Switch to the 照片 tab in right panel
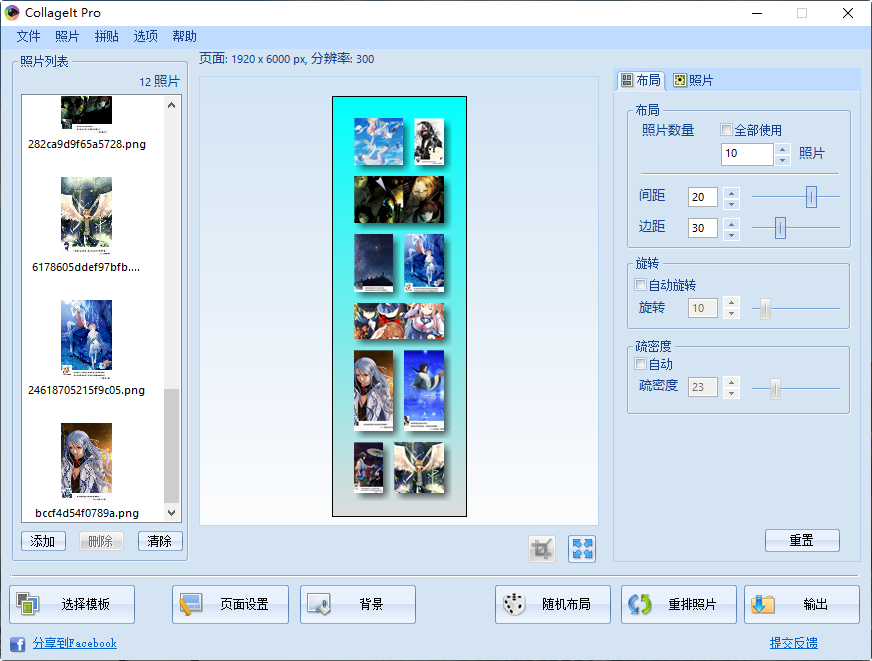 pos(693,81)
